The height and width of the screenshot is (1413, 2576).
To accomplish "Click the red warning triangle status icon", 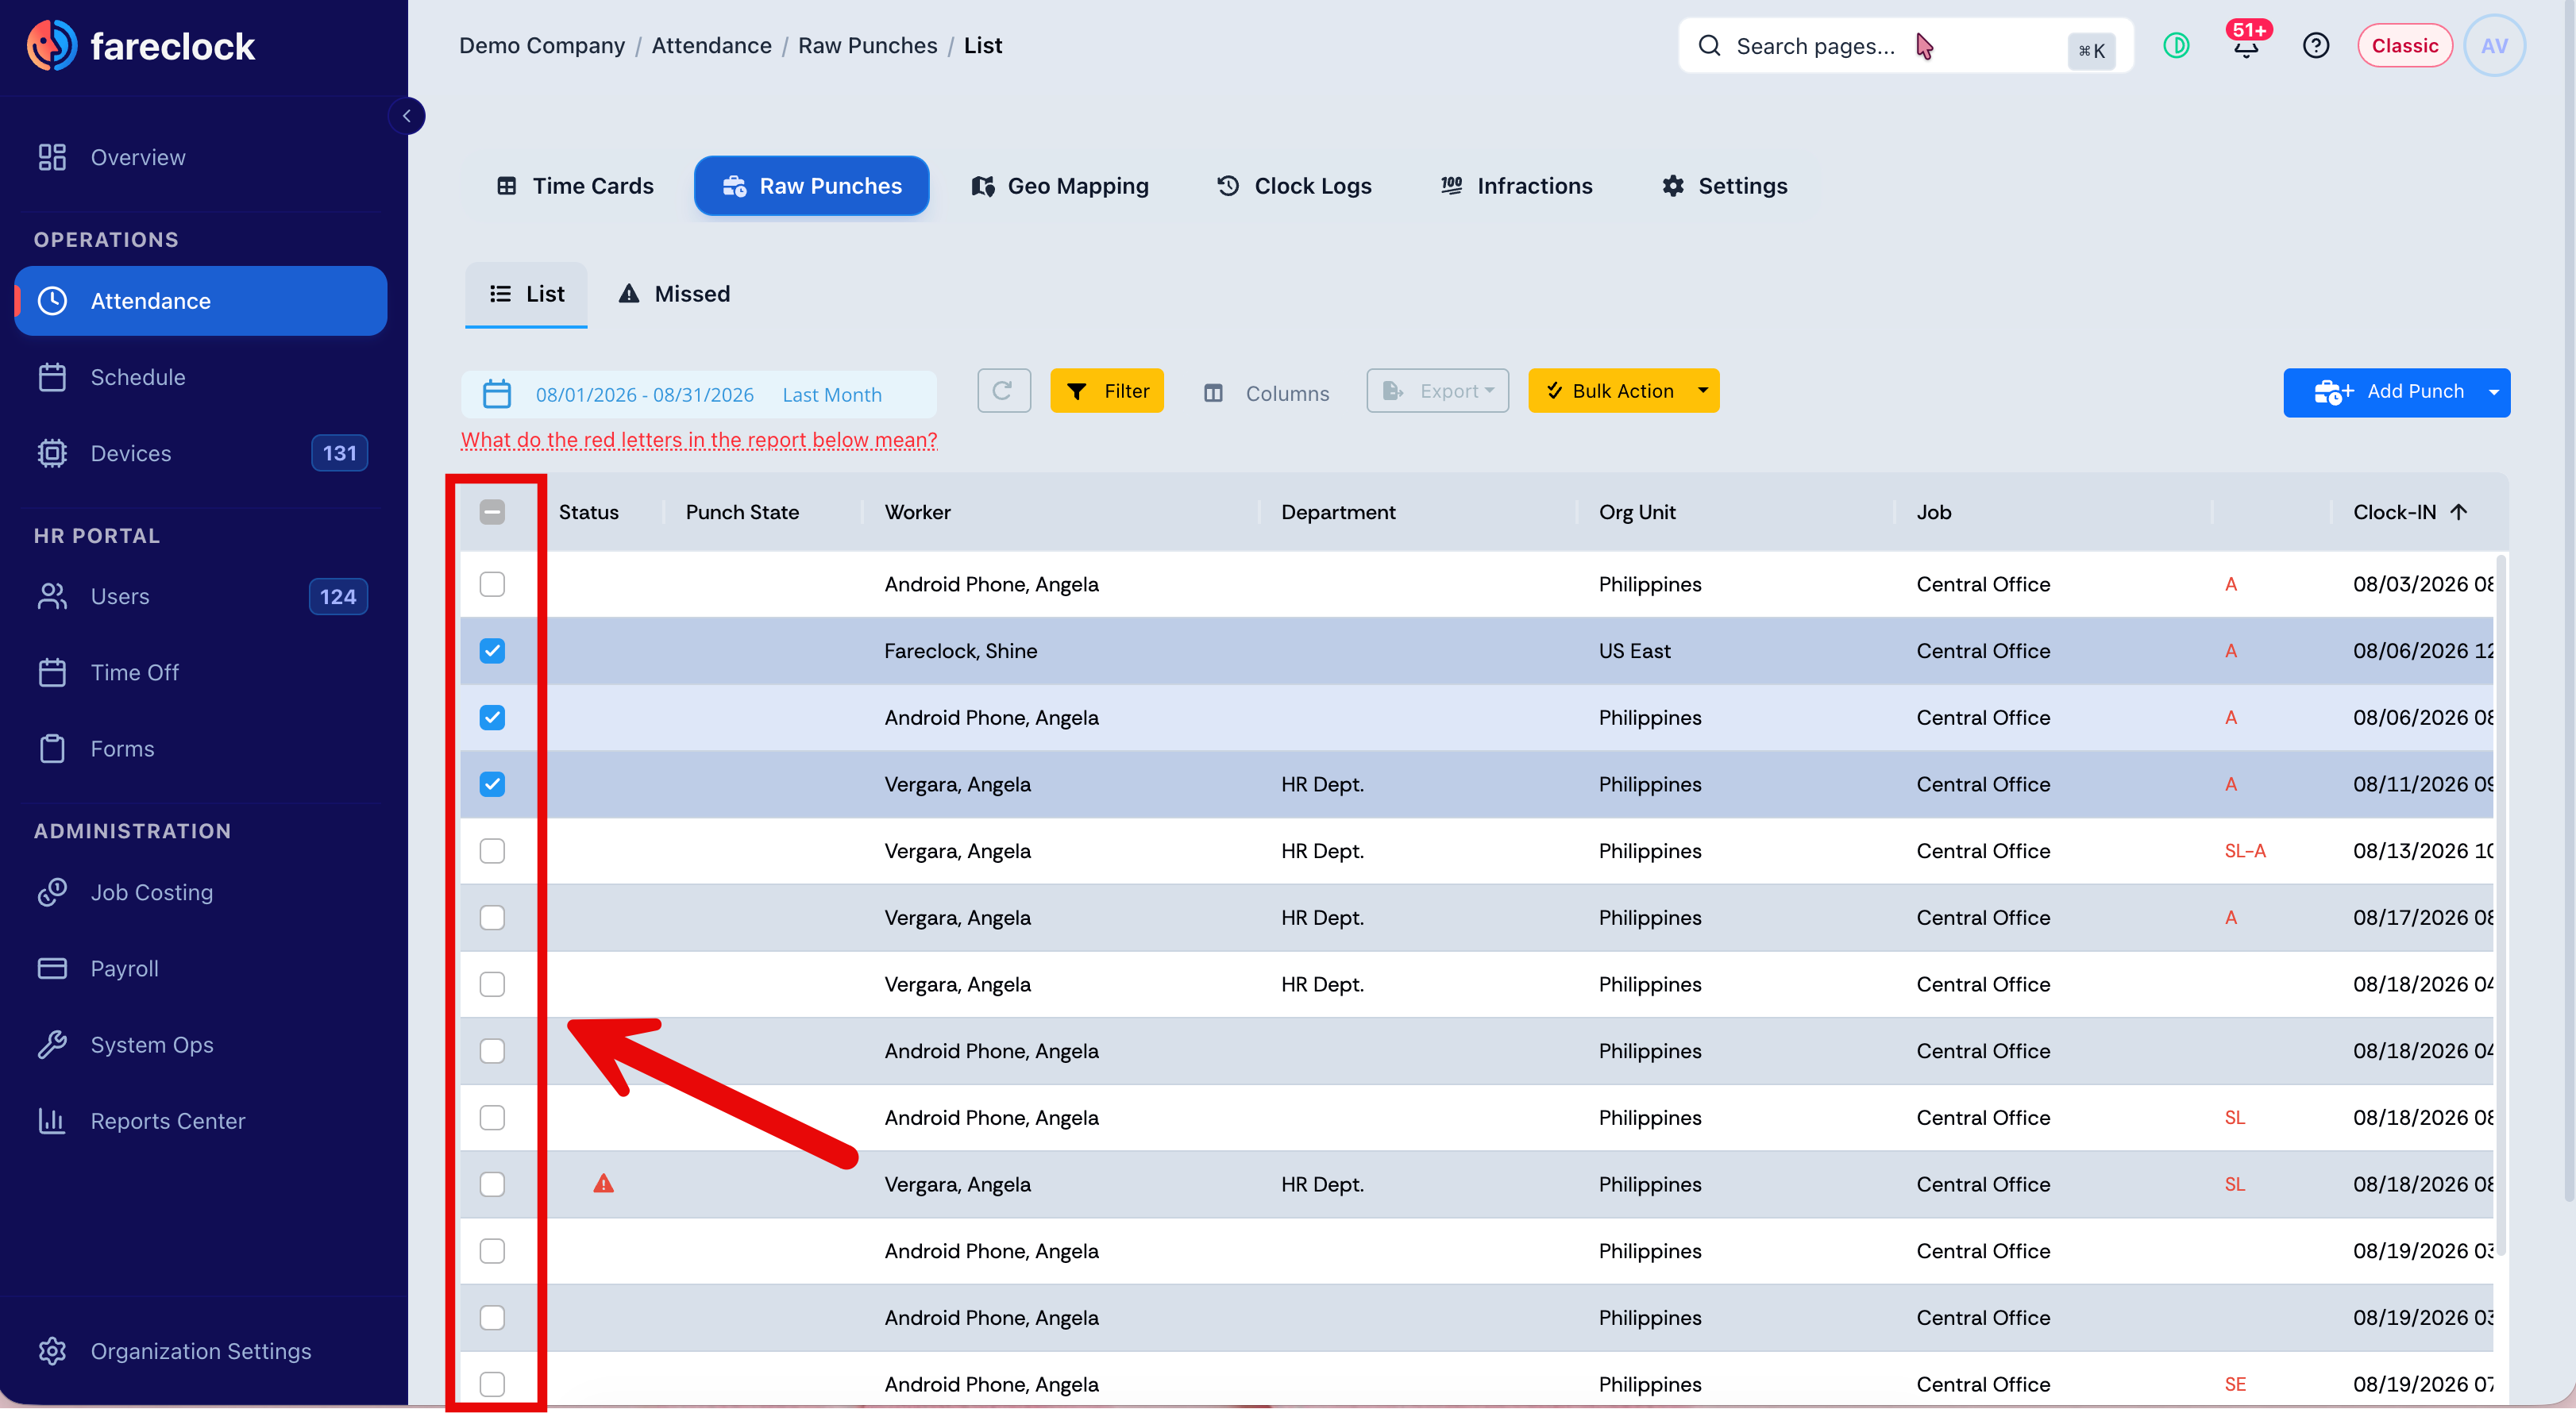I will (603, 1184).
